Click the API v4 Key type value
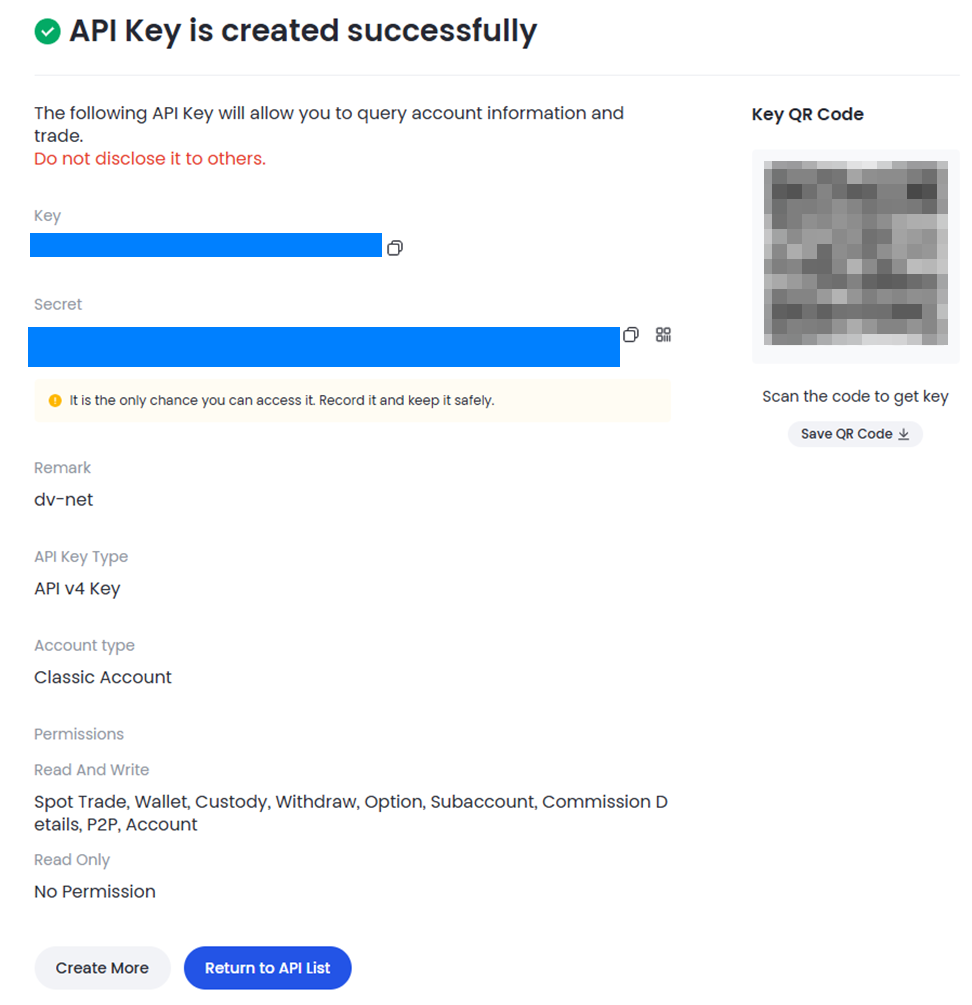972x1005 pixels. [x=77, y=588]
